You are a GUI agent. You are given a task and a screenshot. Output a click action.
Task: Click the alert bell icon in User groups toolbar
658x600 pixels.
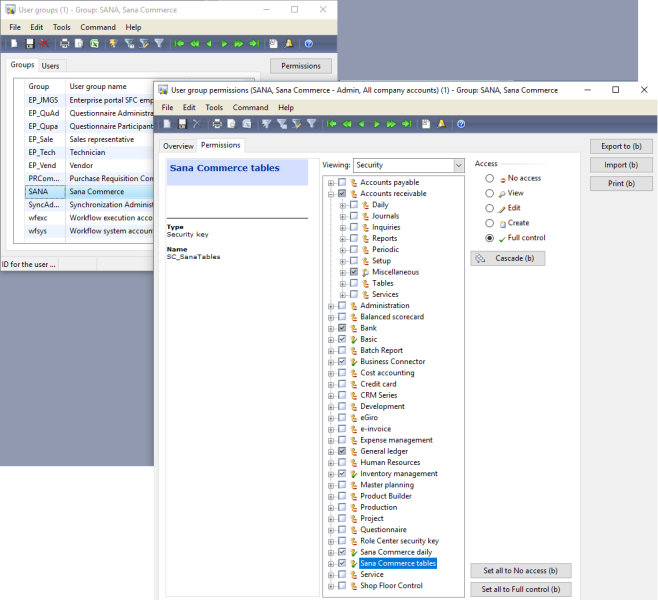(289, 43)
